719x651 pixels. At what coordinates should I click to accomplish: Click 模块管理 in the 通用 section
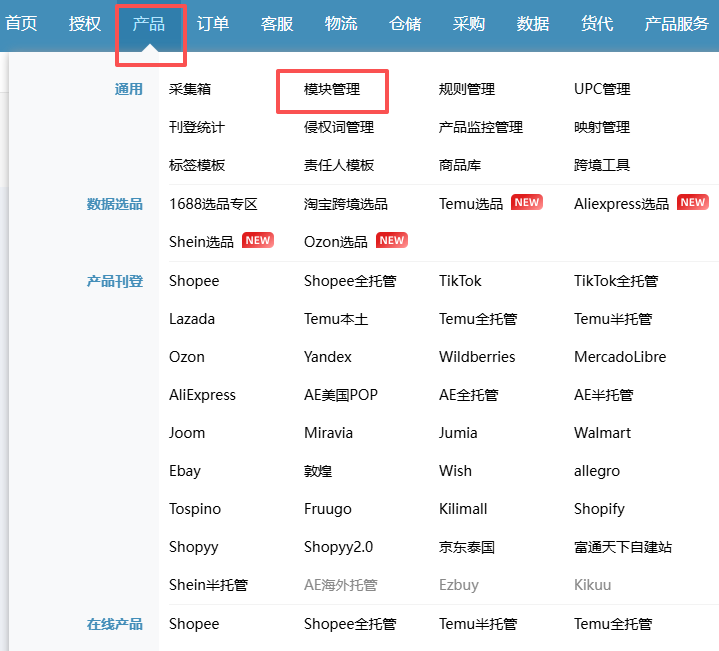pyautogui.click(x=332, y=89)
